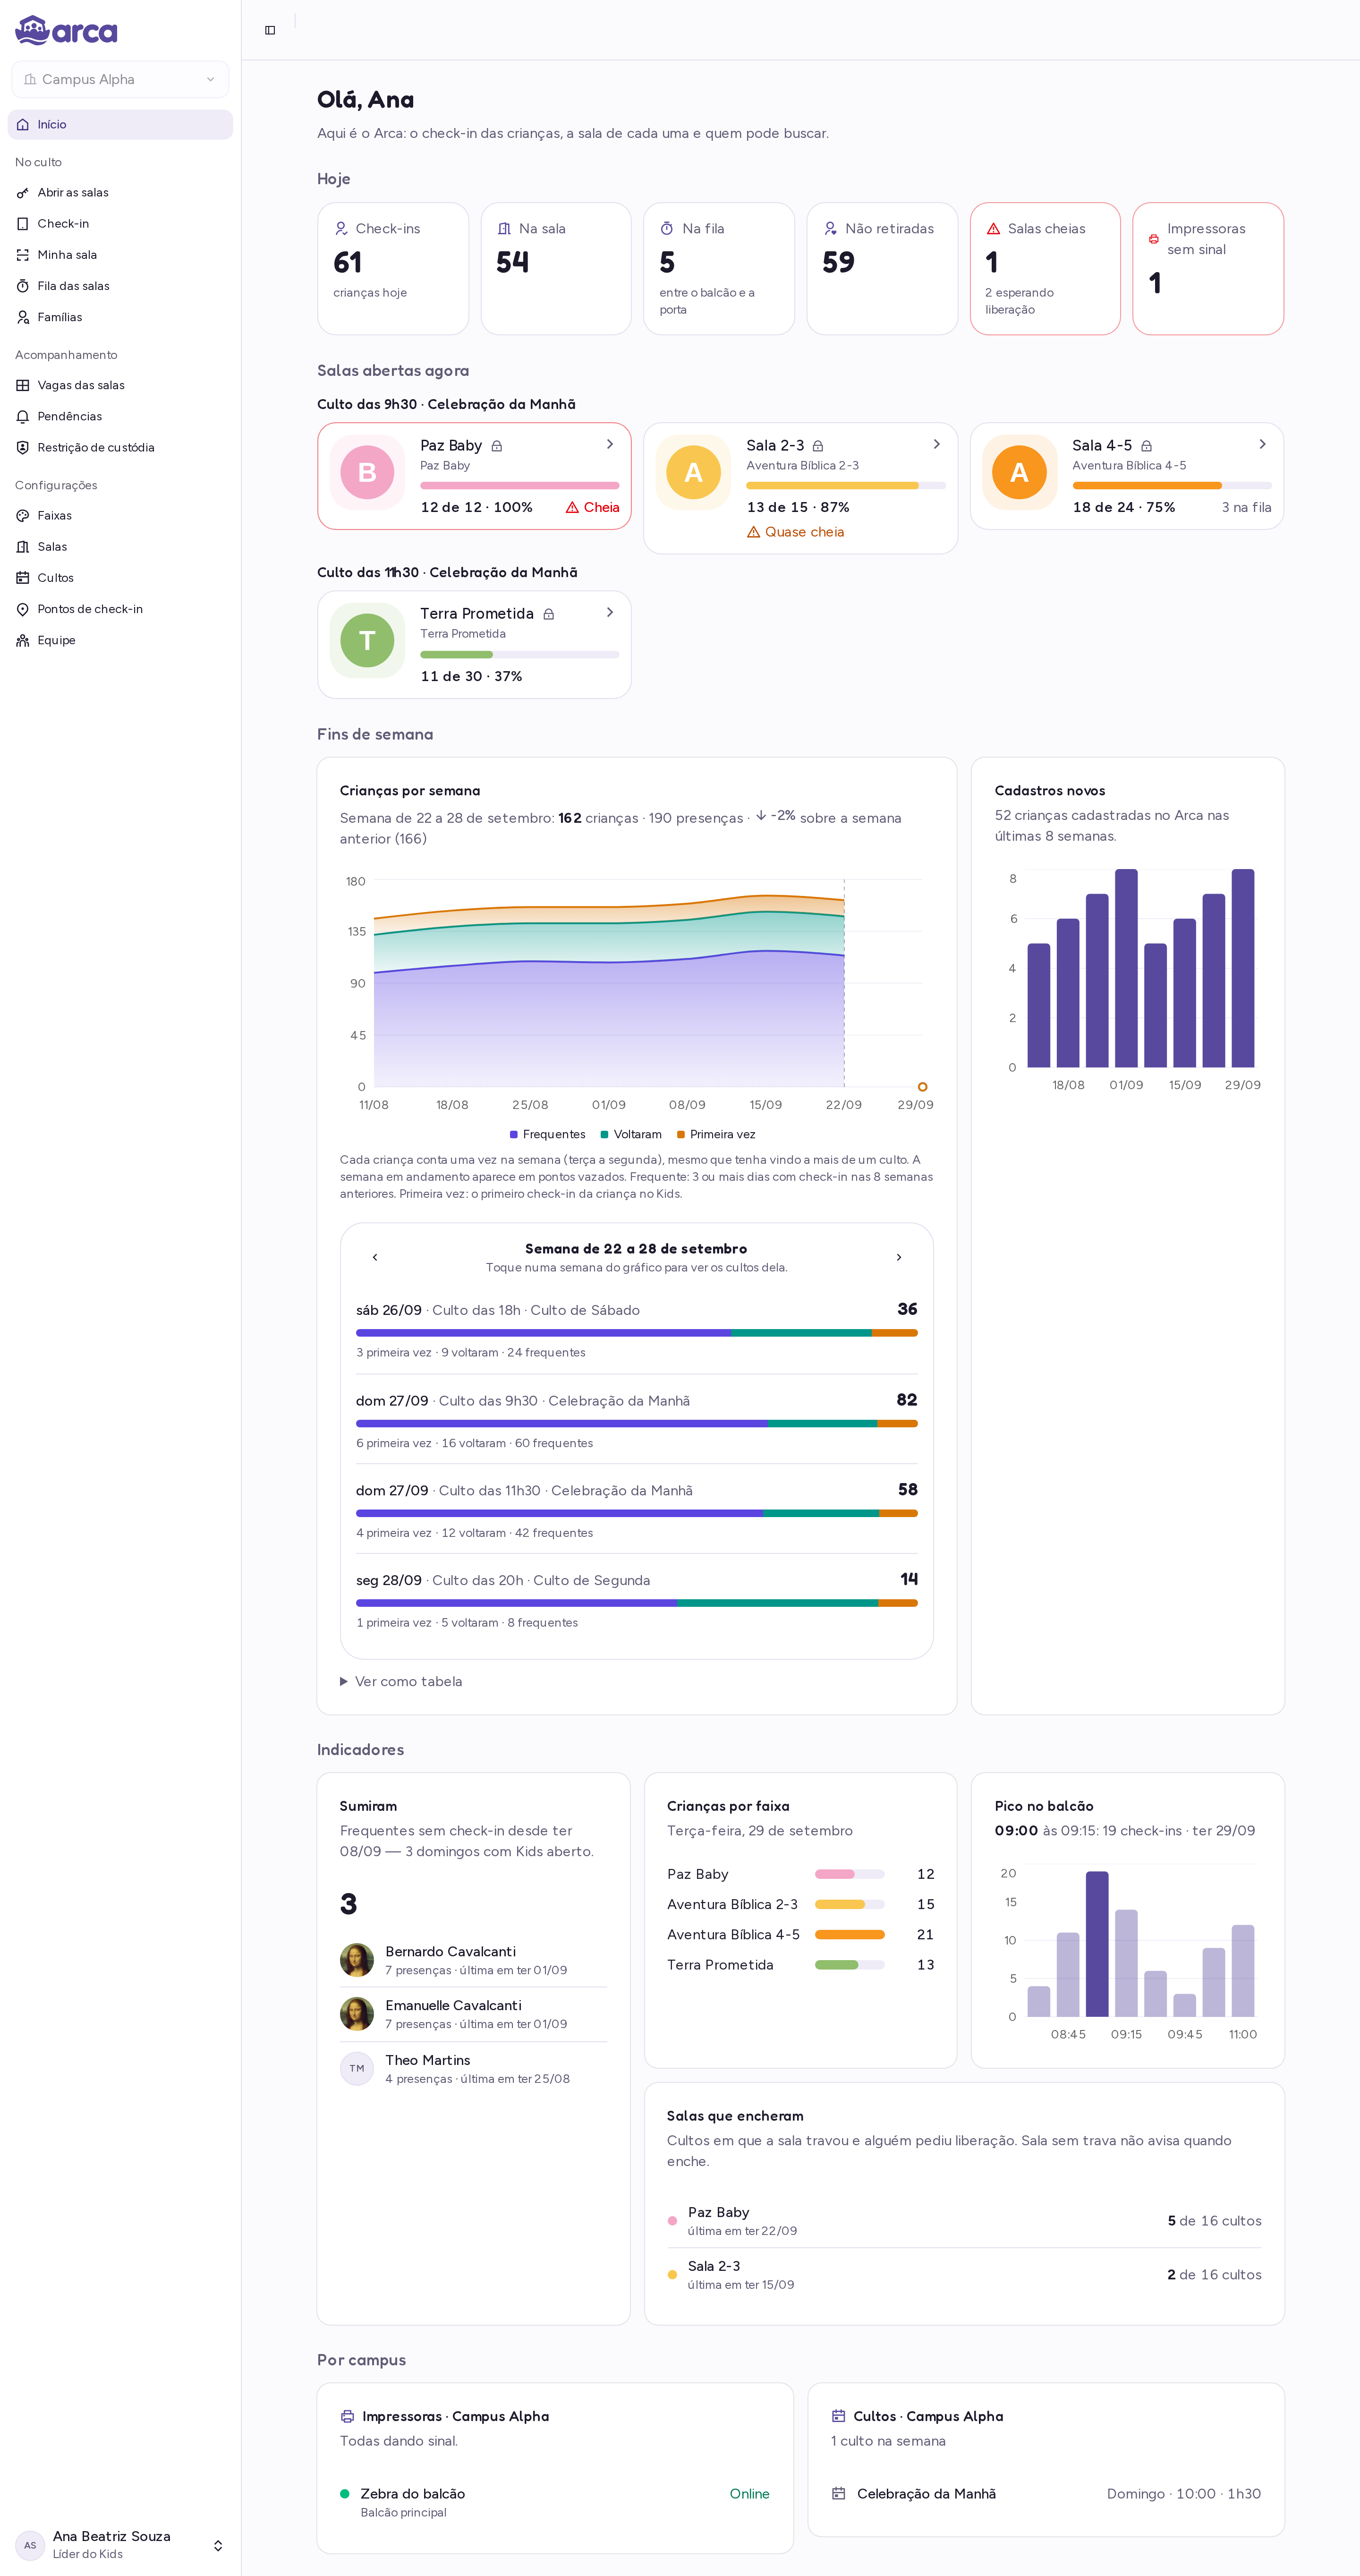Click the Voltaram legend color swatch
The height and width of the screenshot is (2576, 1360).
tap(605, 1135)
